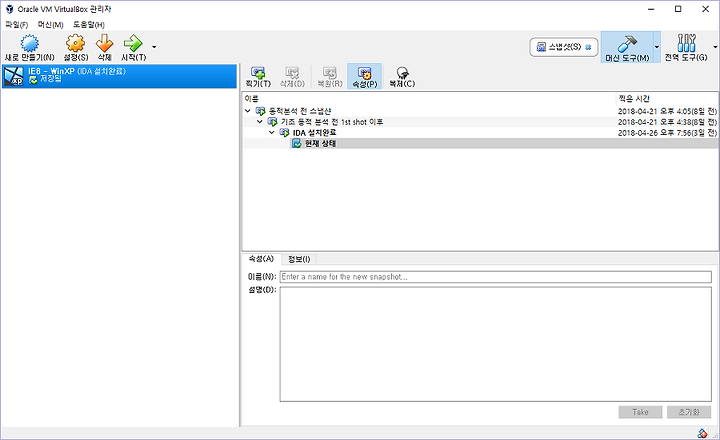Click the current state icon beside 현재 상태
720x440 pixels.
(x=297, y=143)
